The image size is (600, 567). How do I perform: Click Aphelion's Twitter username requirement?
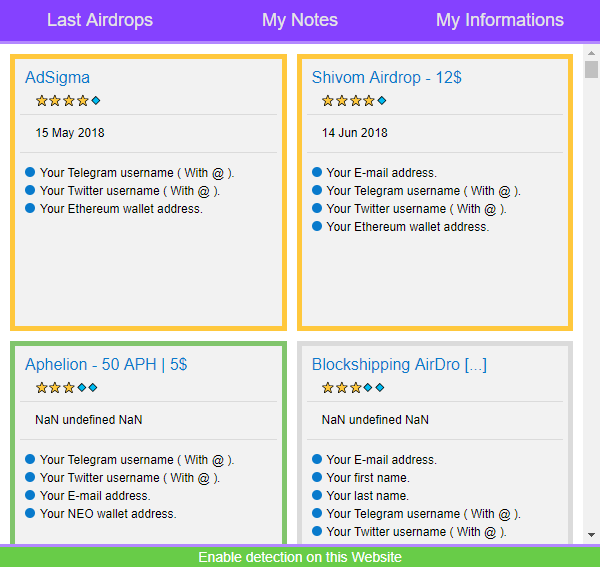point(123,477)
